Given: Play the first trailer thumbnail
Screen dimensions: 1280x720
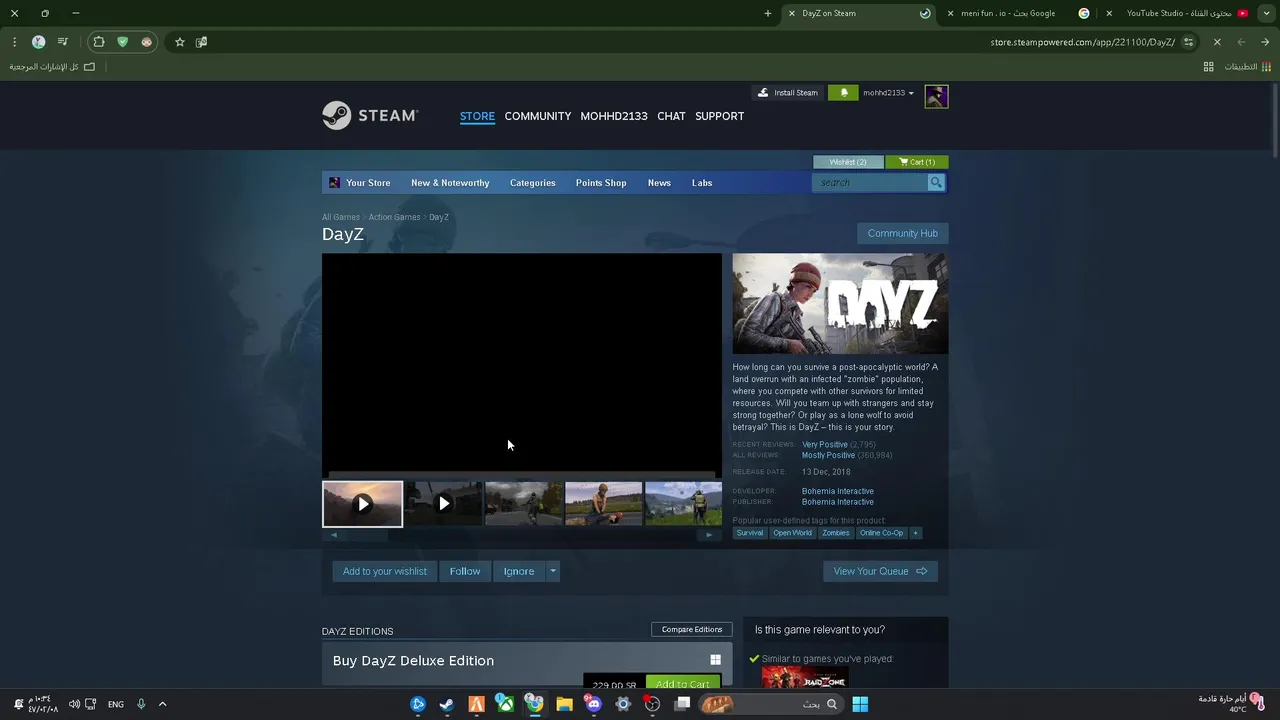Looking at the screenshot, I should coord(363,504).
